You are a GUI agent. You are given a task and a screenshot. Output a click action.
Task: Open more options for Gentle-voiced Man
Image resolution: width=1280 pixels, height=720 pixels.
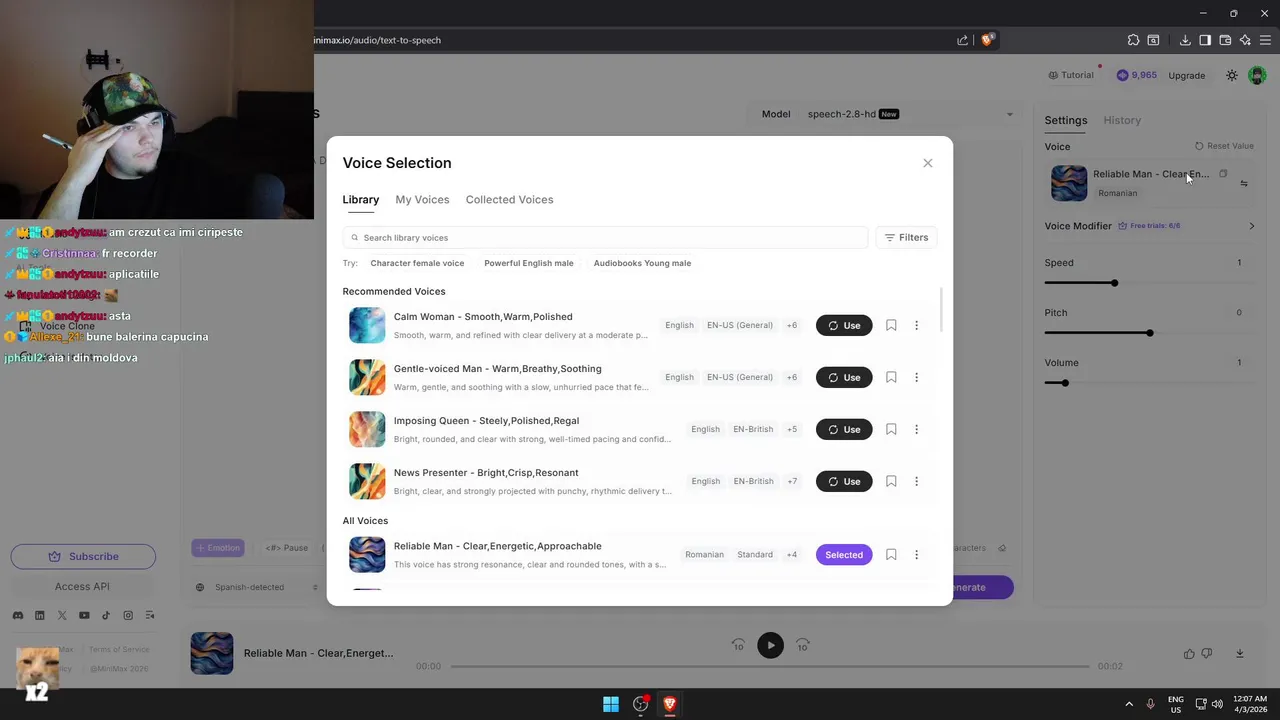(916, 377)
